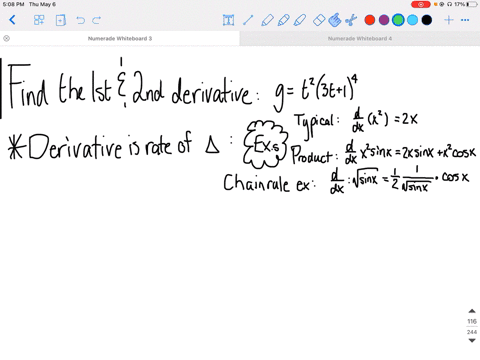Switch to the Numerade Whiteboard 4 tab
The height and width of the screenshot is (360, 480).
pos(360,38)
